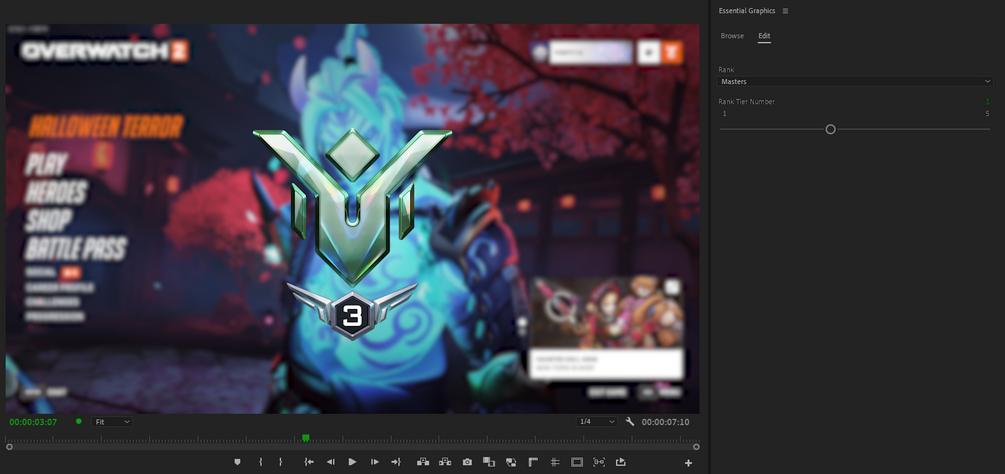Open the Fit zoom level dropdown
Screen dimensions: 1005x474
[x=112, y=421]
